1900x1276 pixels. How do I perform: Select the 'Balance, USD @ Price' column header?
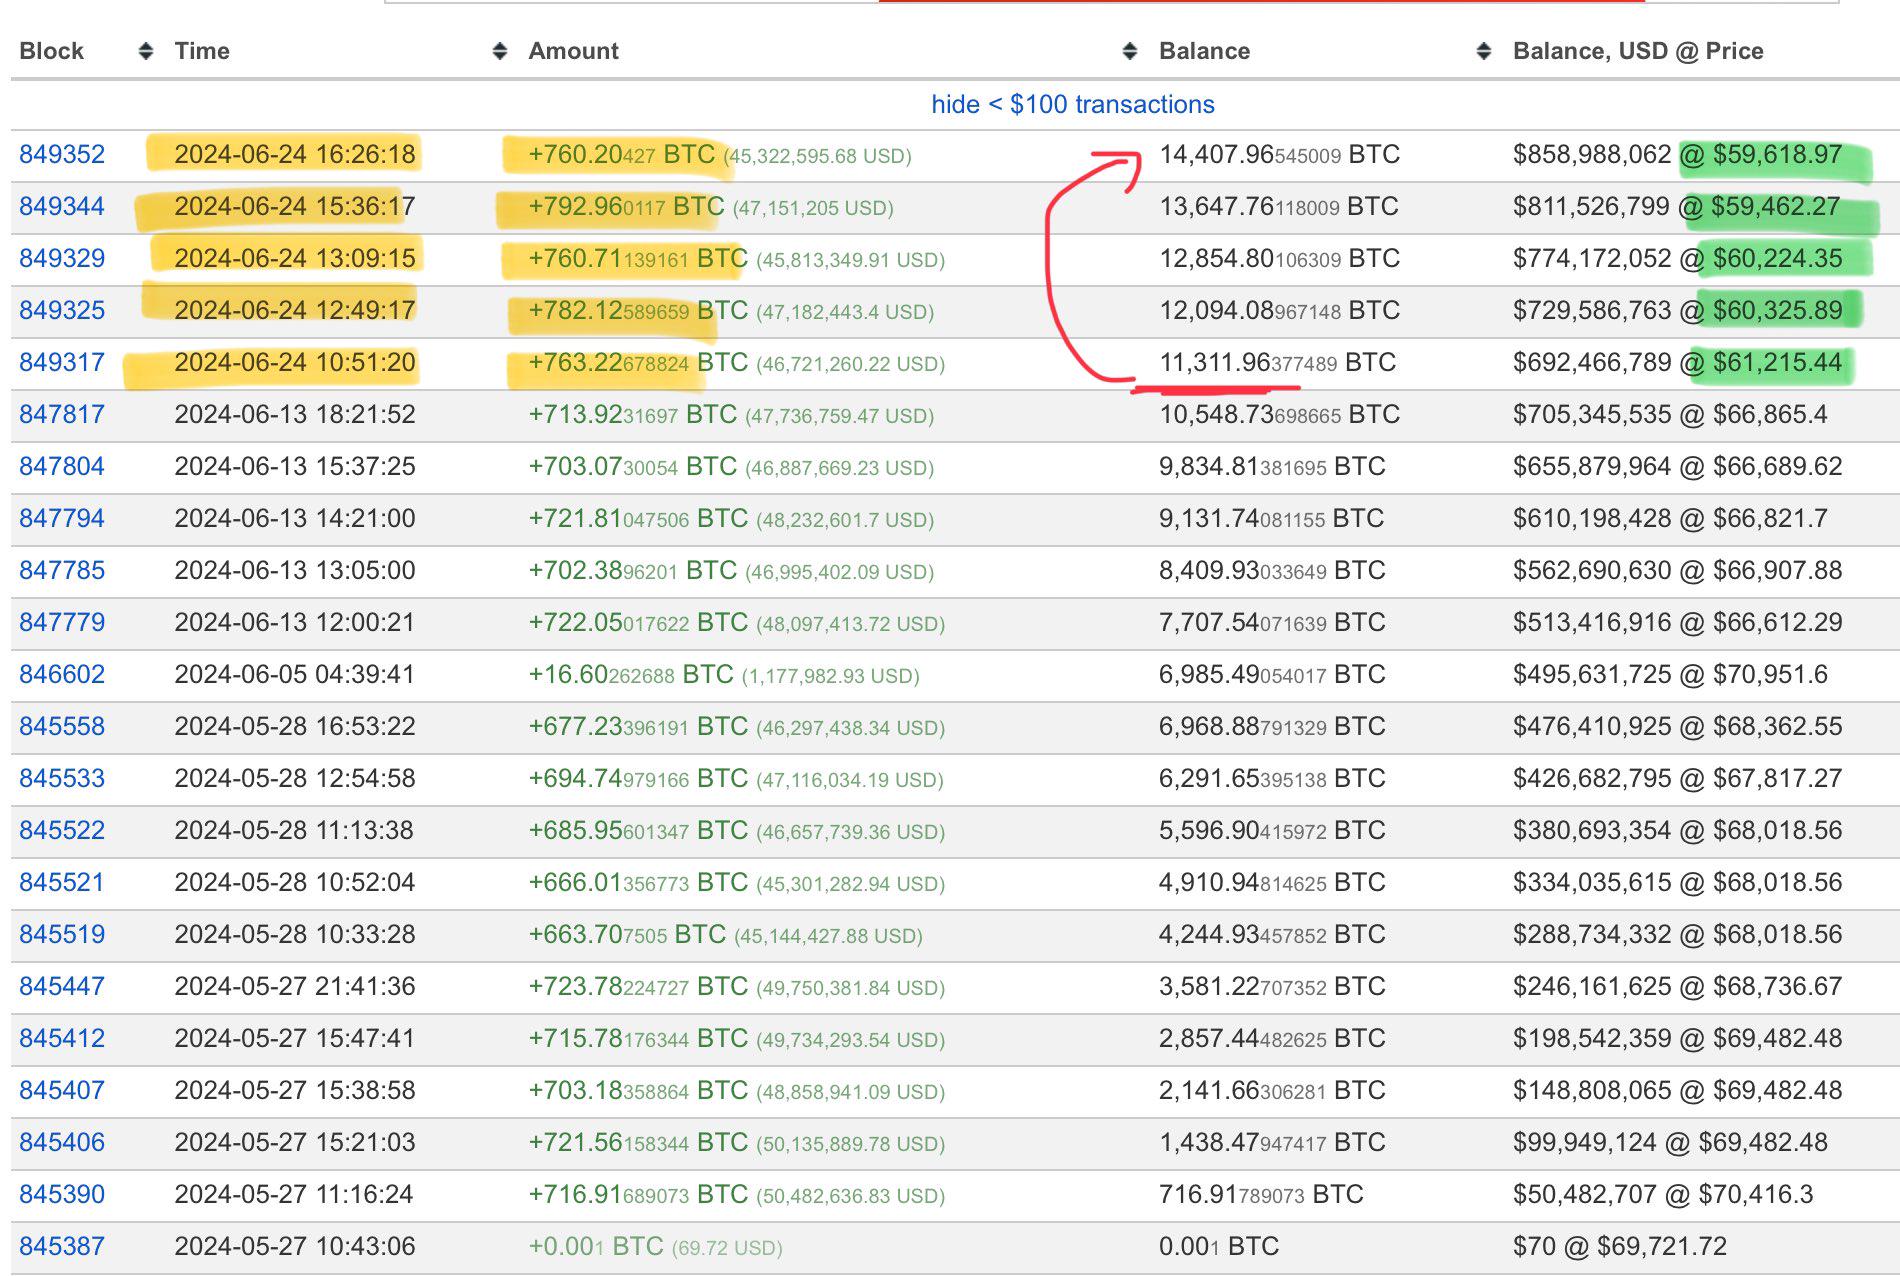point(1637,51)
